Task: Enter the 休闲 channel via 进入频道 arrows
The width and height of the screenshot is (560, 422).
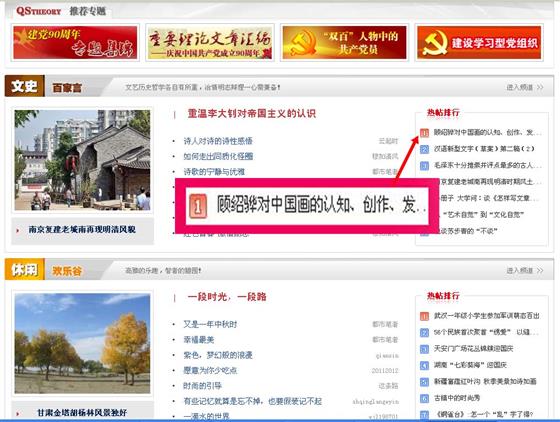Action: (x=525, y=270)
